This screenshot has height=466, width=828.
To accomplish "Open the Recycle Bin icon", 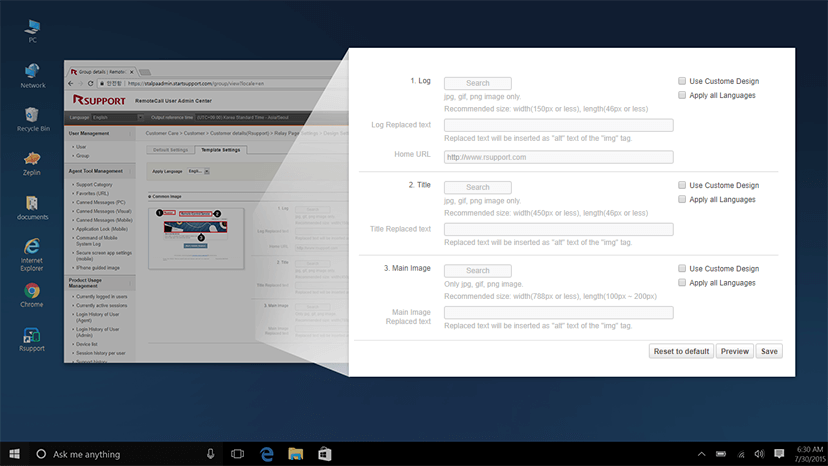I will pyautogui.click(x=33, y=119).
